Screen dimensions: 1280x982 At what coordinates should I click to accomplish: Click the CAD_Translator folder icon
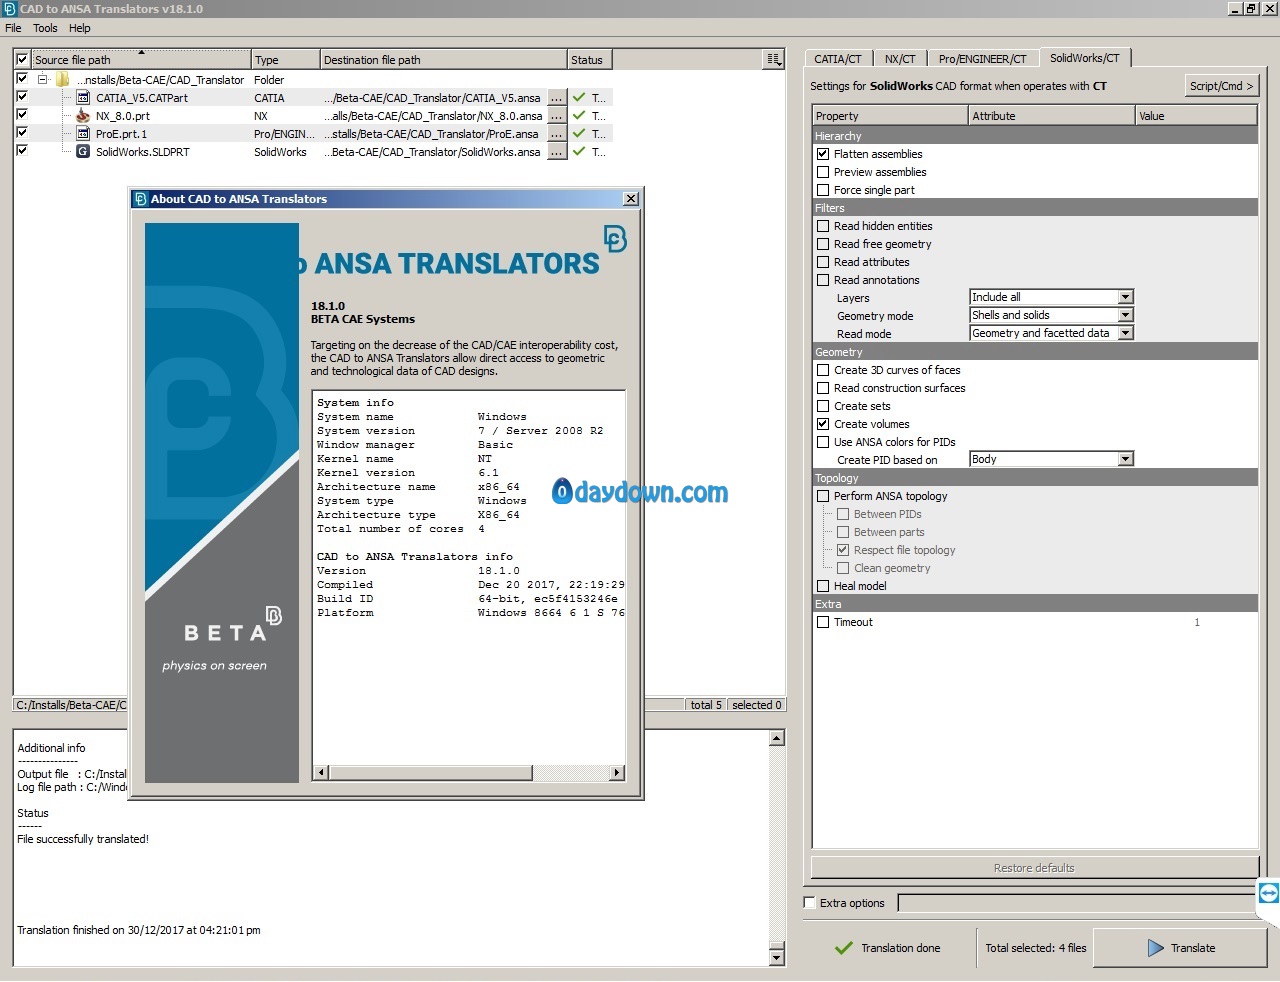62,80
